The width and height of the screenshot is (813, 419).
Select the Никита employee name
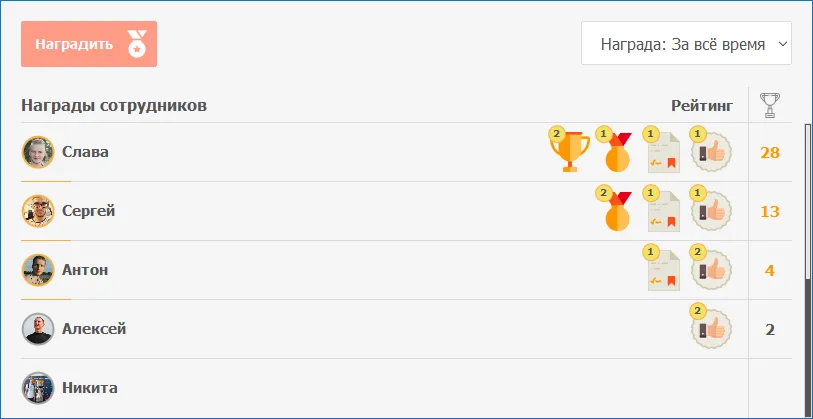(x=90, y=387)
